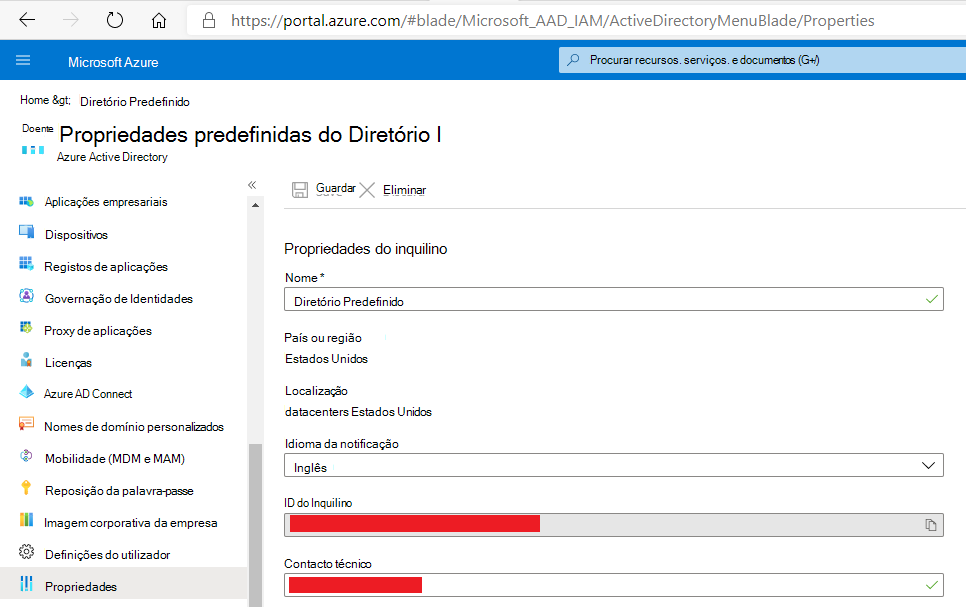Click the Nome text field
The image size is (966, 607).
pyautogui.click(x=614, y=299)
